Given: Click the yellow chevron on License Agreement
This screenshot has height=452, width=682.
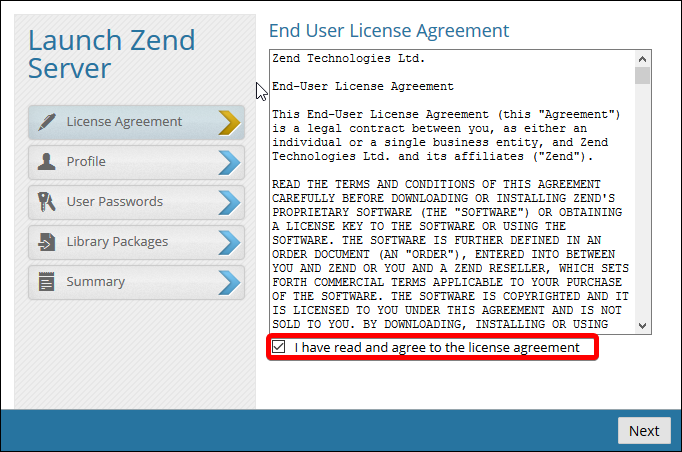Looking at the screenshot, I should [x=229, y=122].
